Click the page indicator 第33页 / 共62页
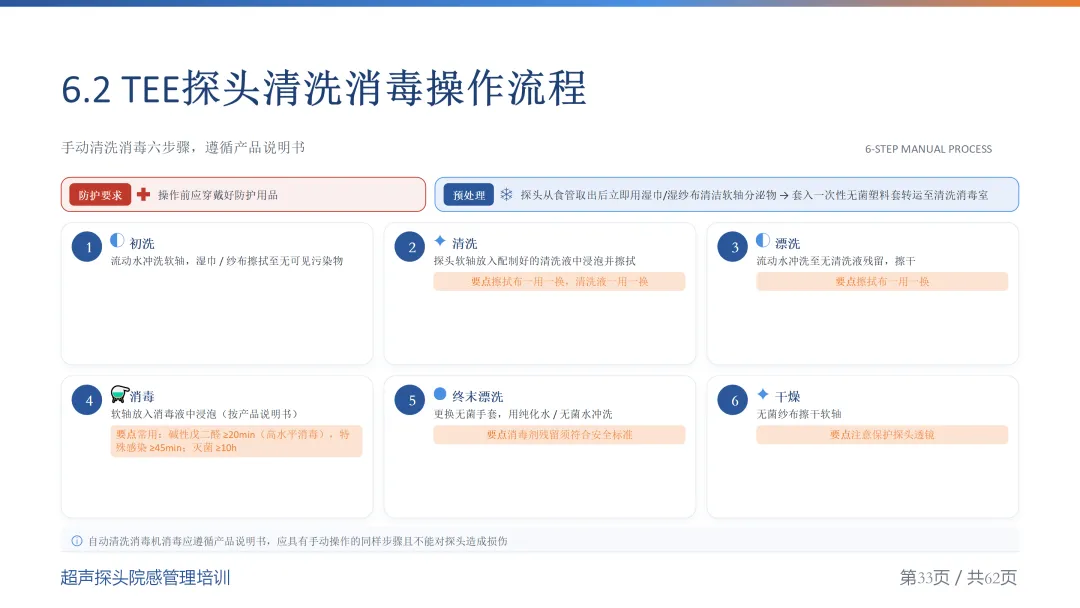The width and height of the screenshot is (1080, 608). (x=958, y=577)
